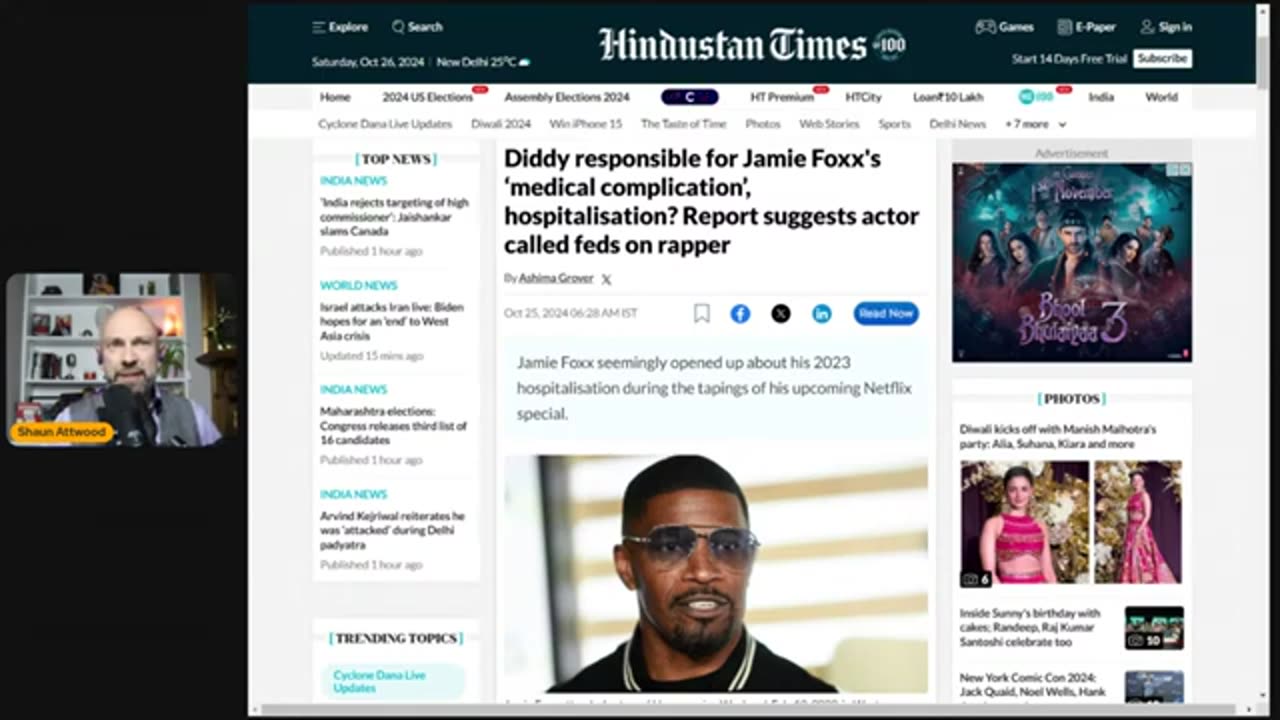Open author's X profile icon

click(x=606, y=279)
